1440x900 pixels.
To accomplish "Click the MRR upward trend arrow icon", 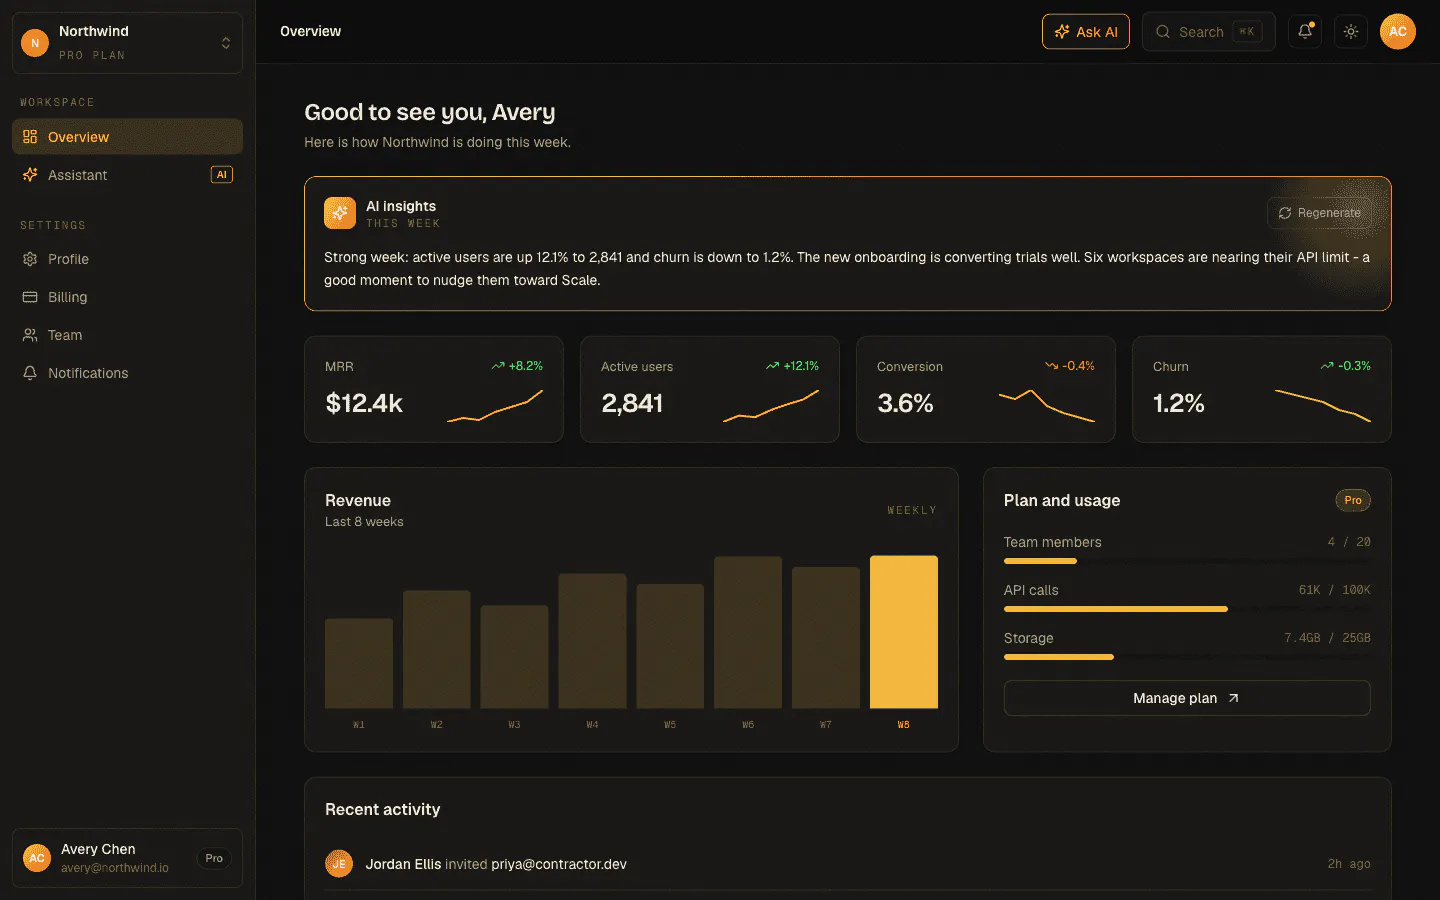I will click(498, 366).
